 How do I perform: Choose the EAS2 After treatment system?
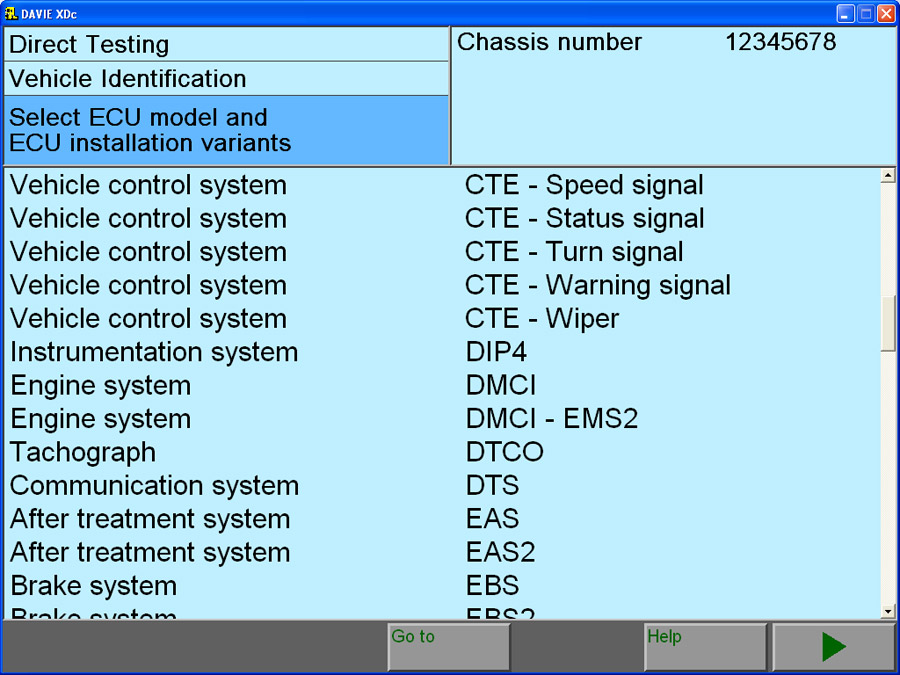coord(500,552)
